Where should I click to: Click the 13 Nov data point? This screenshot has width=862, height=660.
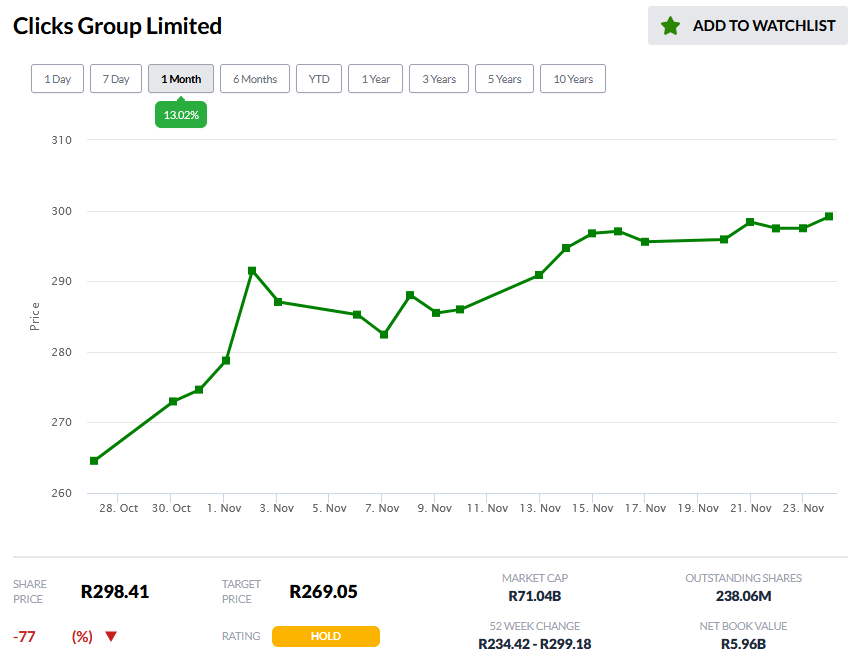tap(539, 275)
